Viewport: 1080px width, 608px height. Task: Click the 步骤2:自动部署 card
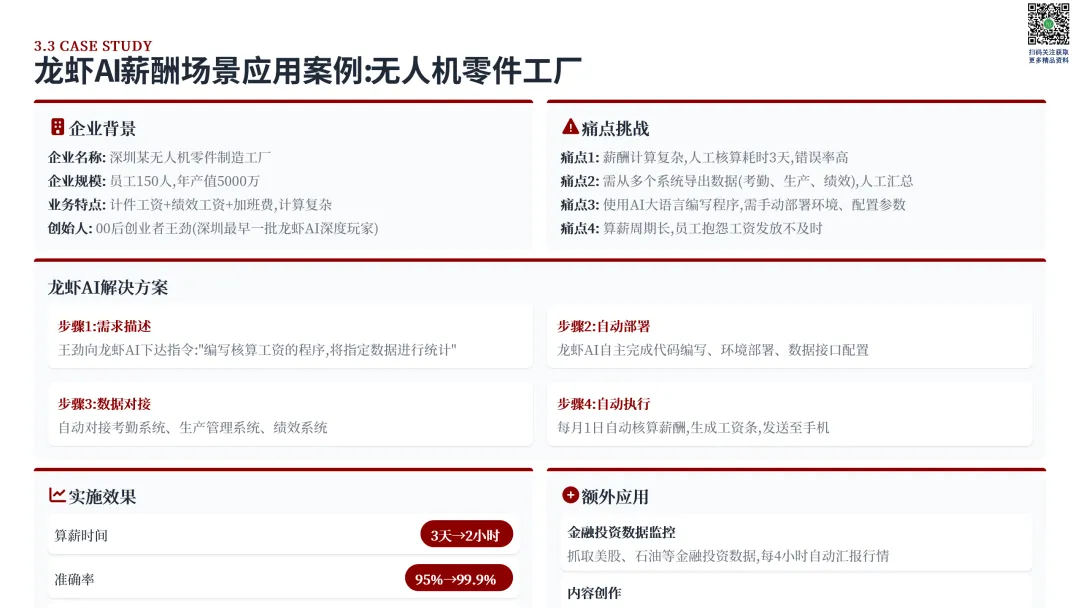(x=789, y=337)
